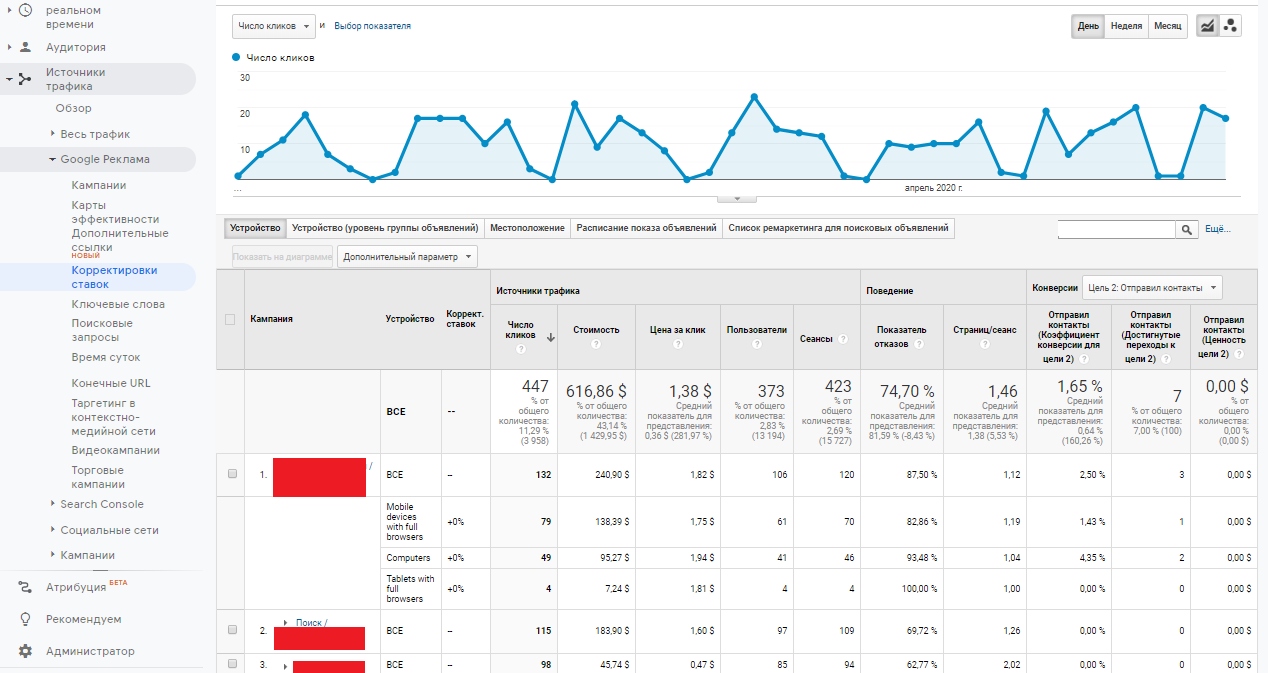The image size is (1268, 673).
Task: Open help icon next to Сеансы
Action: pyautogui.click(x=843, y=339)
